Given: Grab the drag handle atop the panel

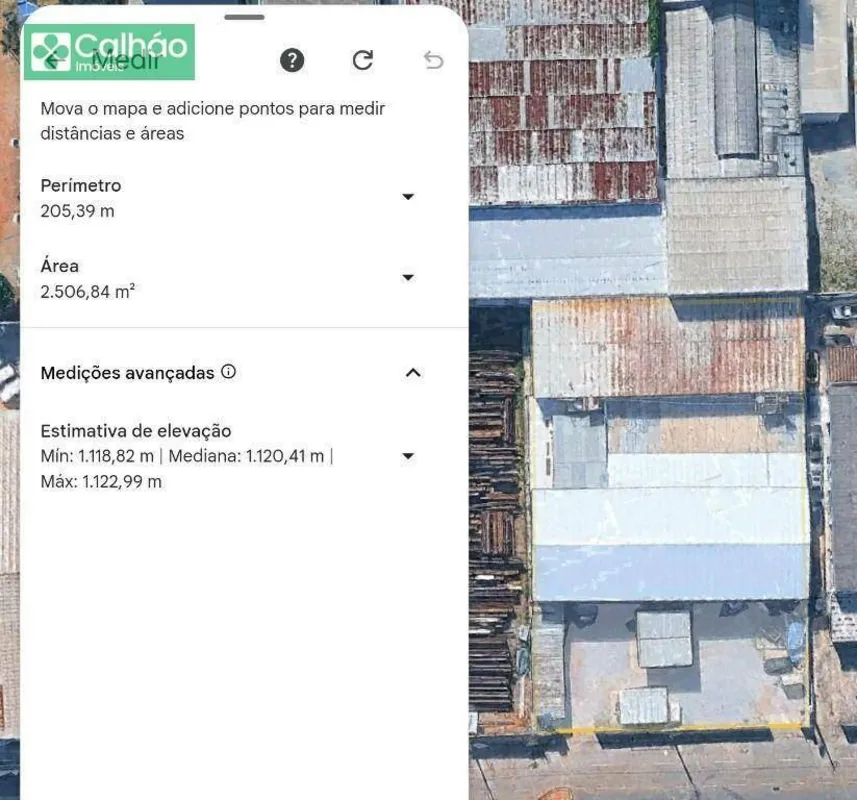Looking at the screenshot, I should (x=244, y=17).
